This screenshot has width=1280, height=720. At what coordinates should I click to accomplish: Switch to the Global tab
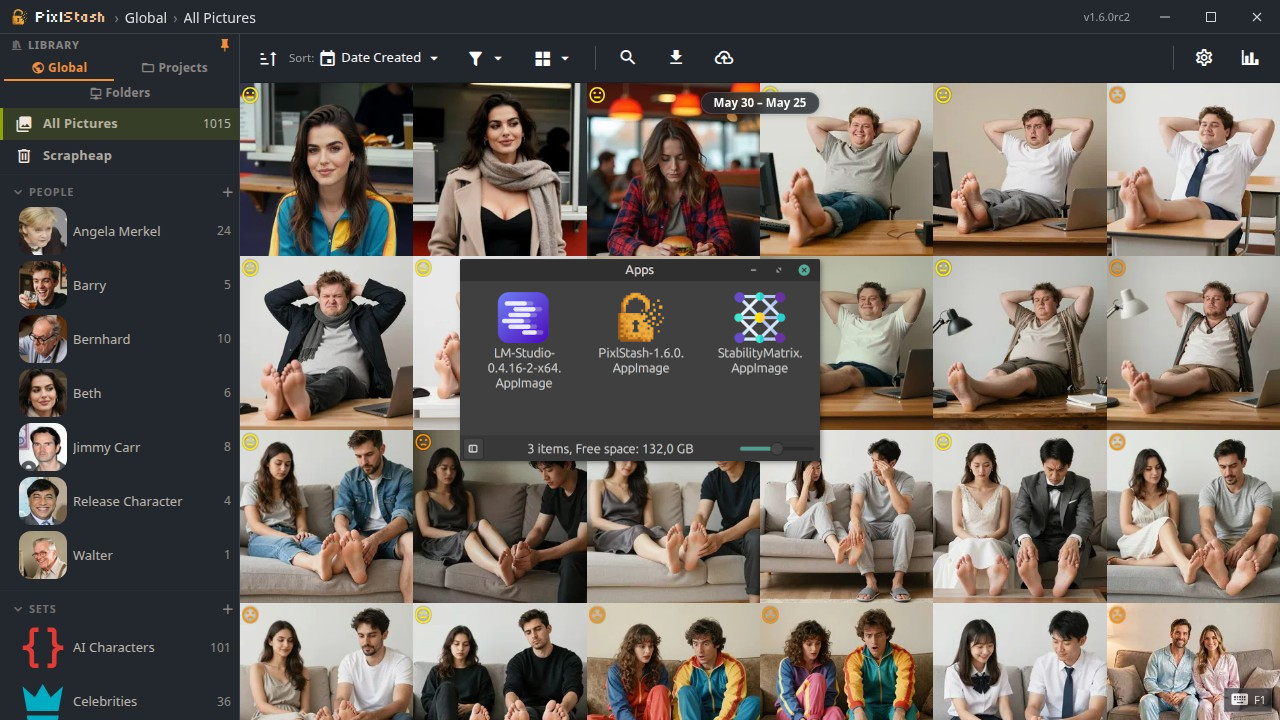(60, 68)
